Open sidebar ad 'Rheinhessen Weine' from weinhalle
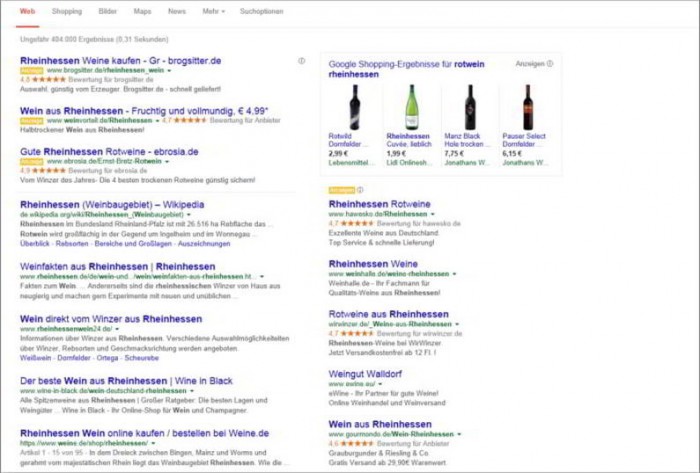 coord(373,264)
